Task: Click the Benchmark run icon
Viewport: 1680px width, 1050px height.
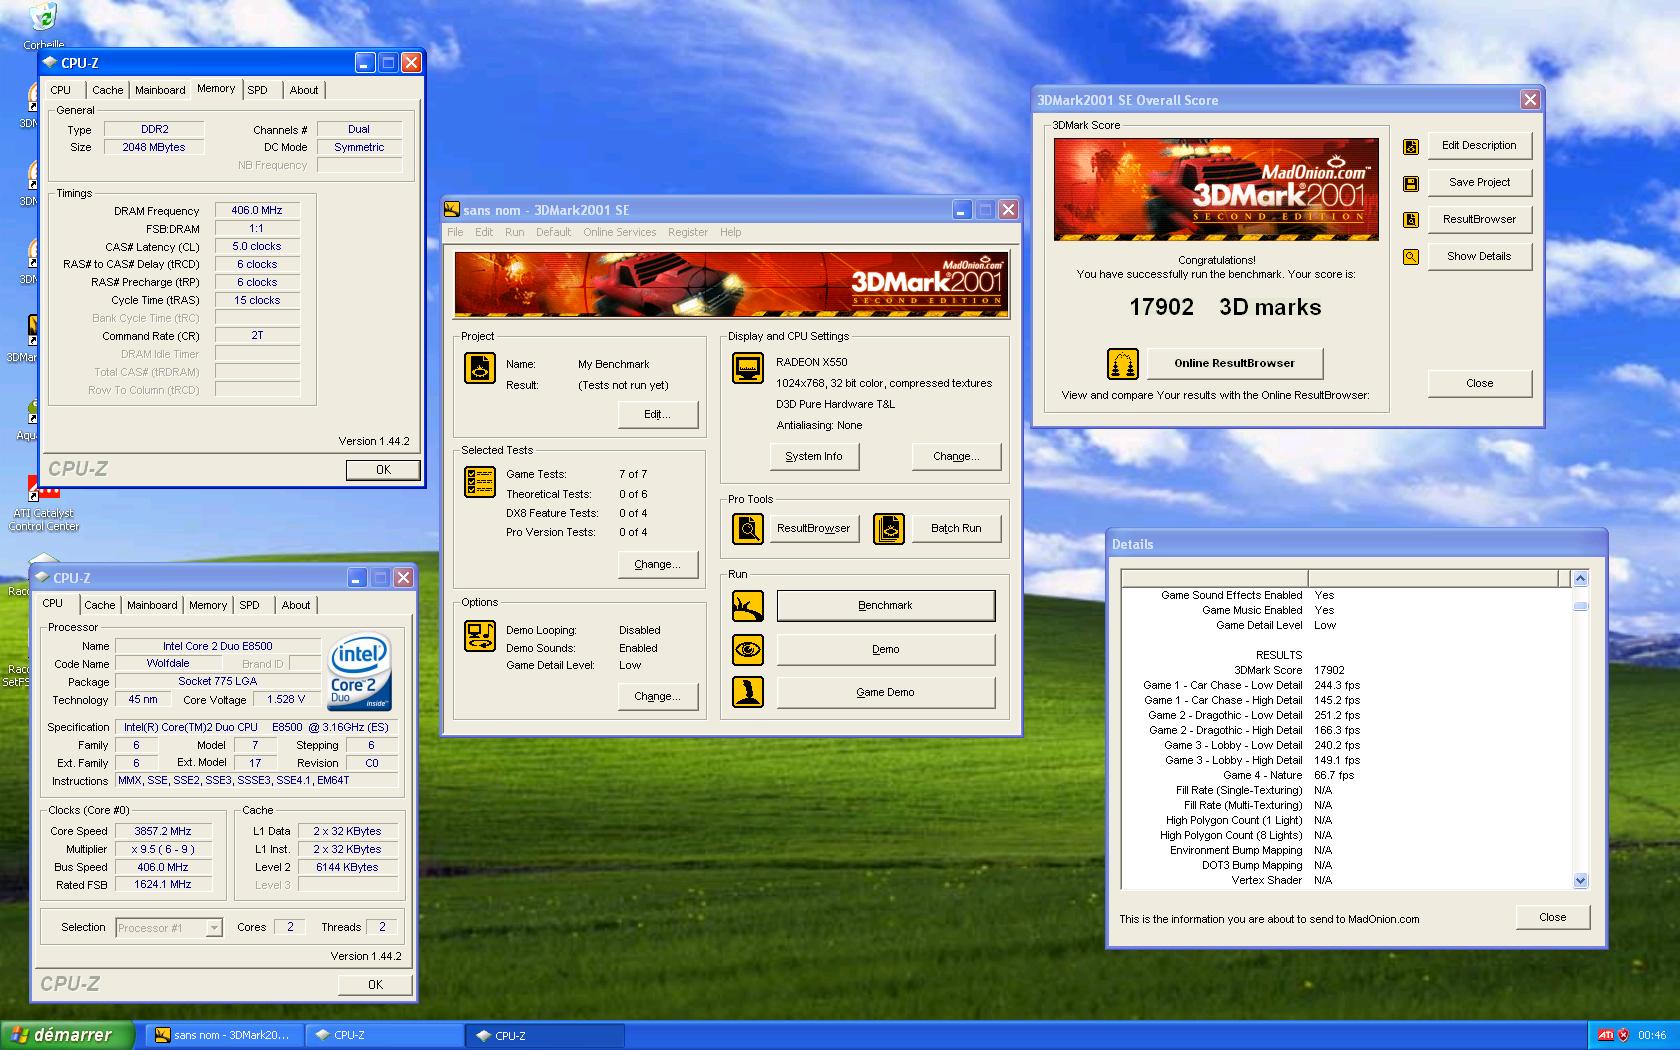Action: point(748,605)
